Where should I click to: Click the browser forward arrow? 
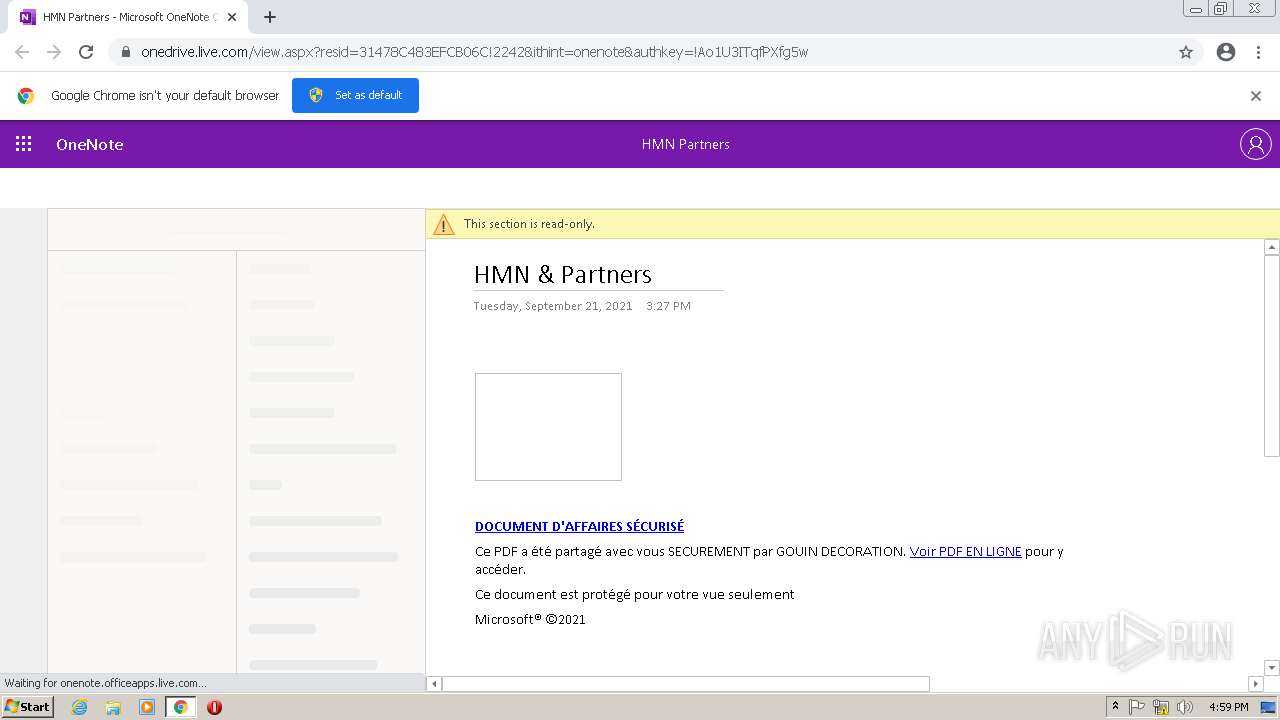click(x=54, y=52)
